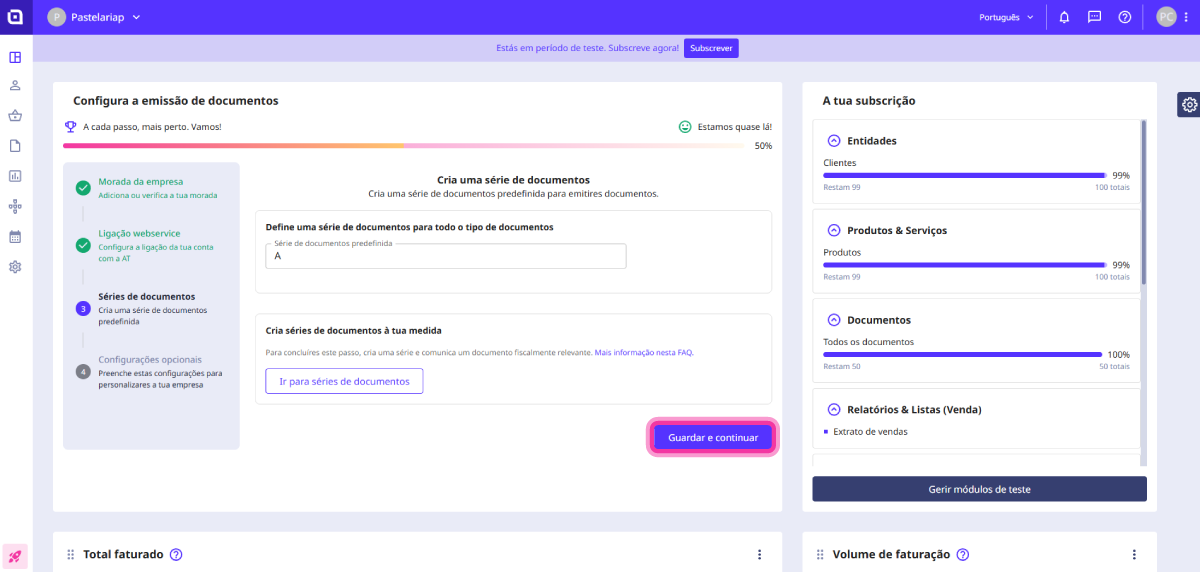Open the Pastelariap company dropdown
The height and width of the screenshot is (572, 1200).
coord(95,17)
